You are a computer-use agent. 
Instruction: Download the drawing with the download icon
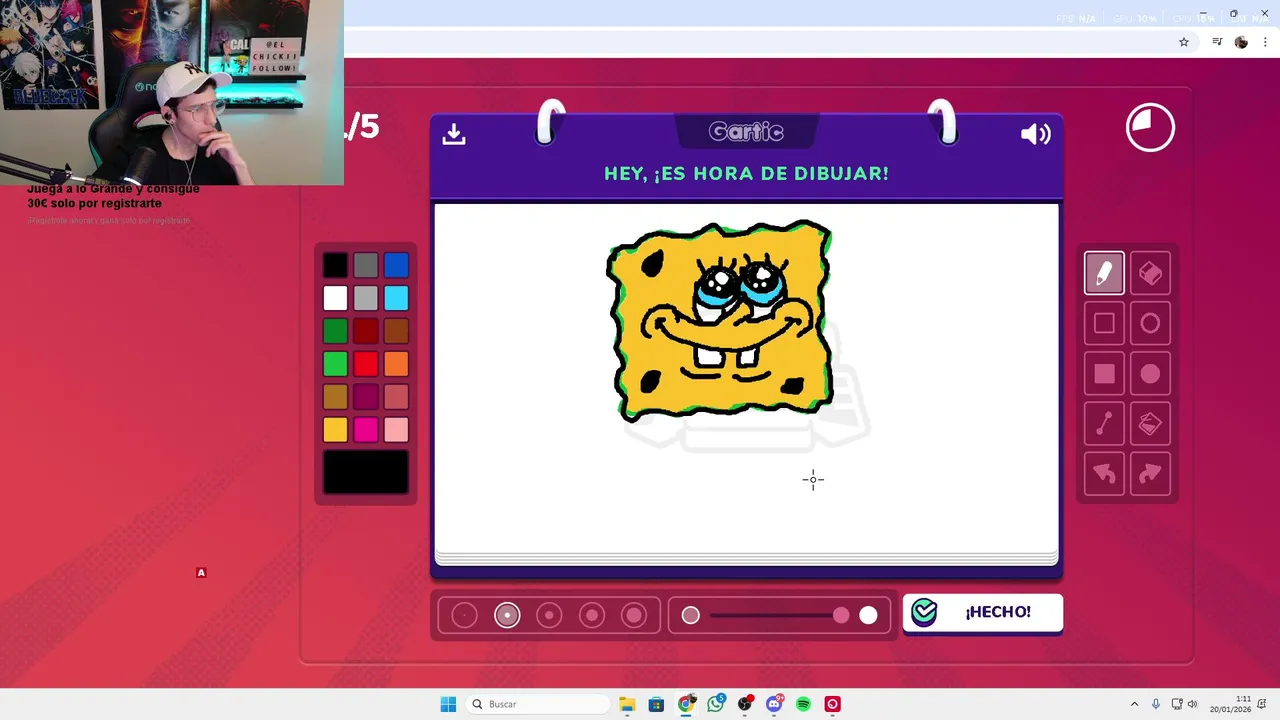pos(454,134)
